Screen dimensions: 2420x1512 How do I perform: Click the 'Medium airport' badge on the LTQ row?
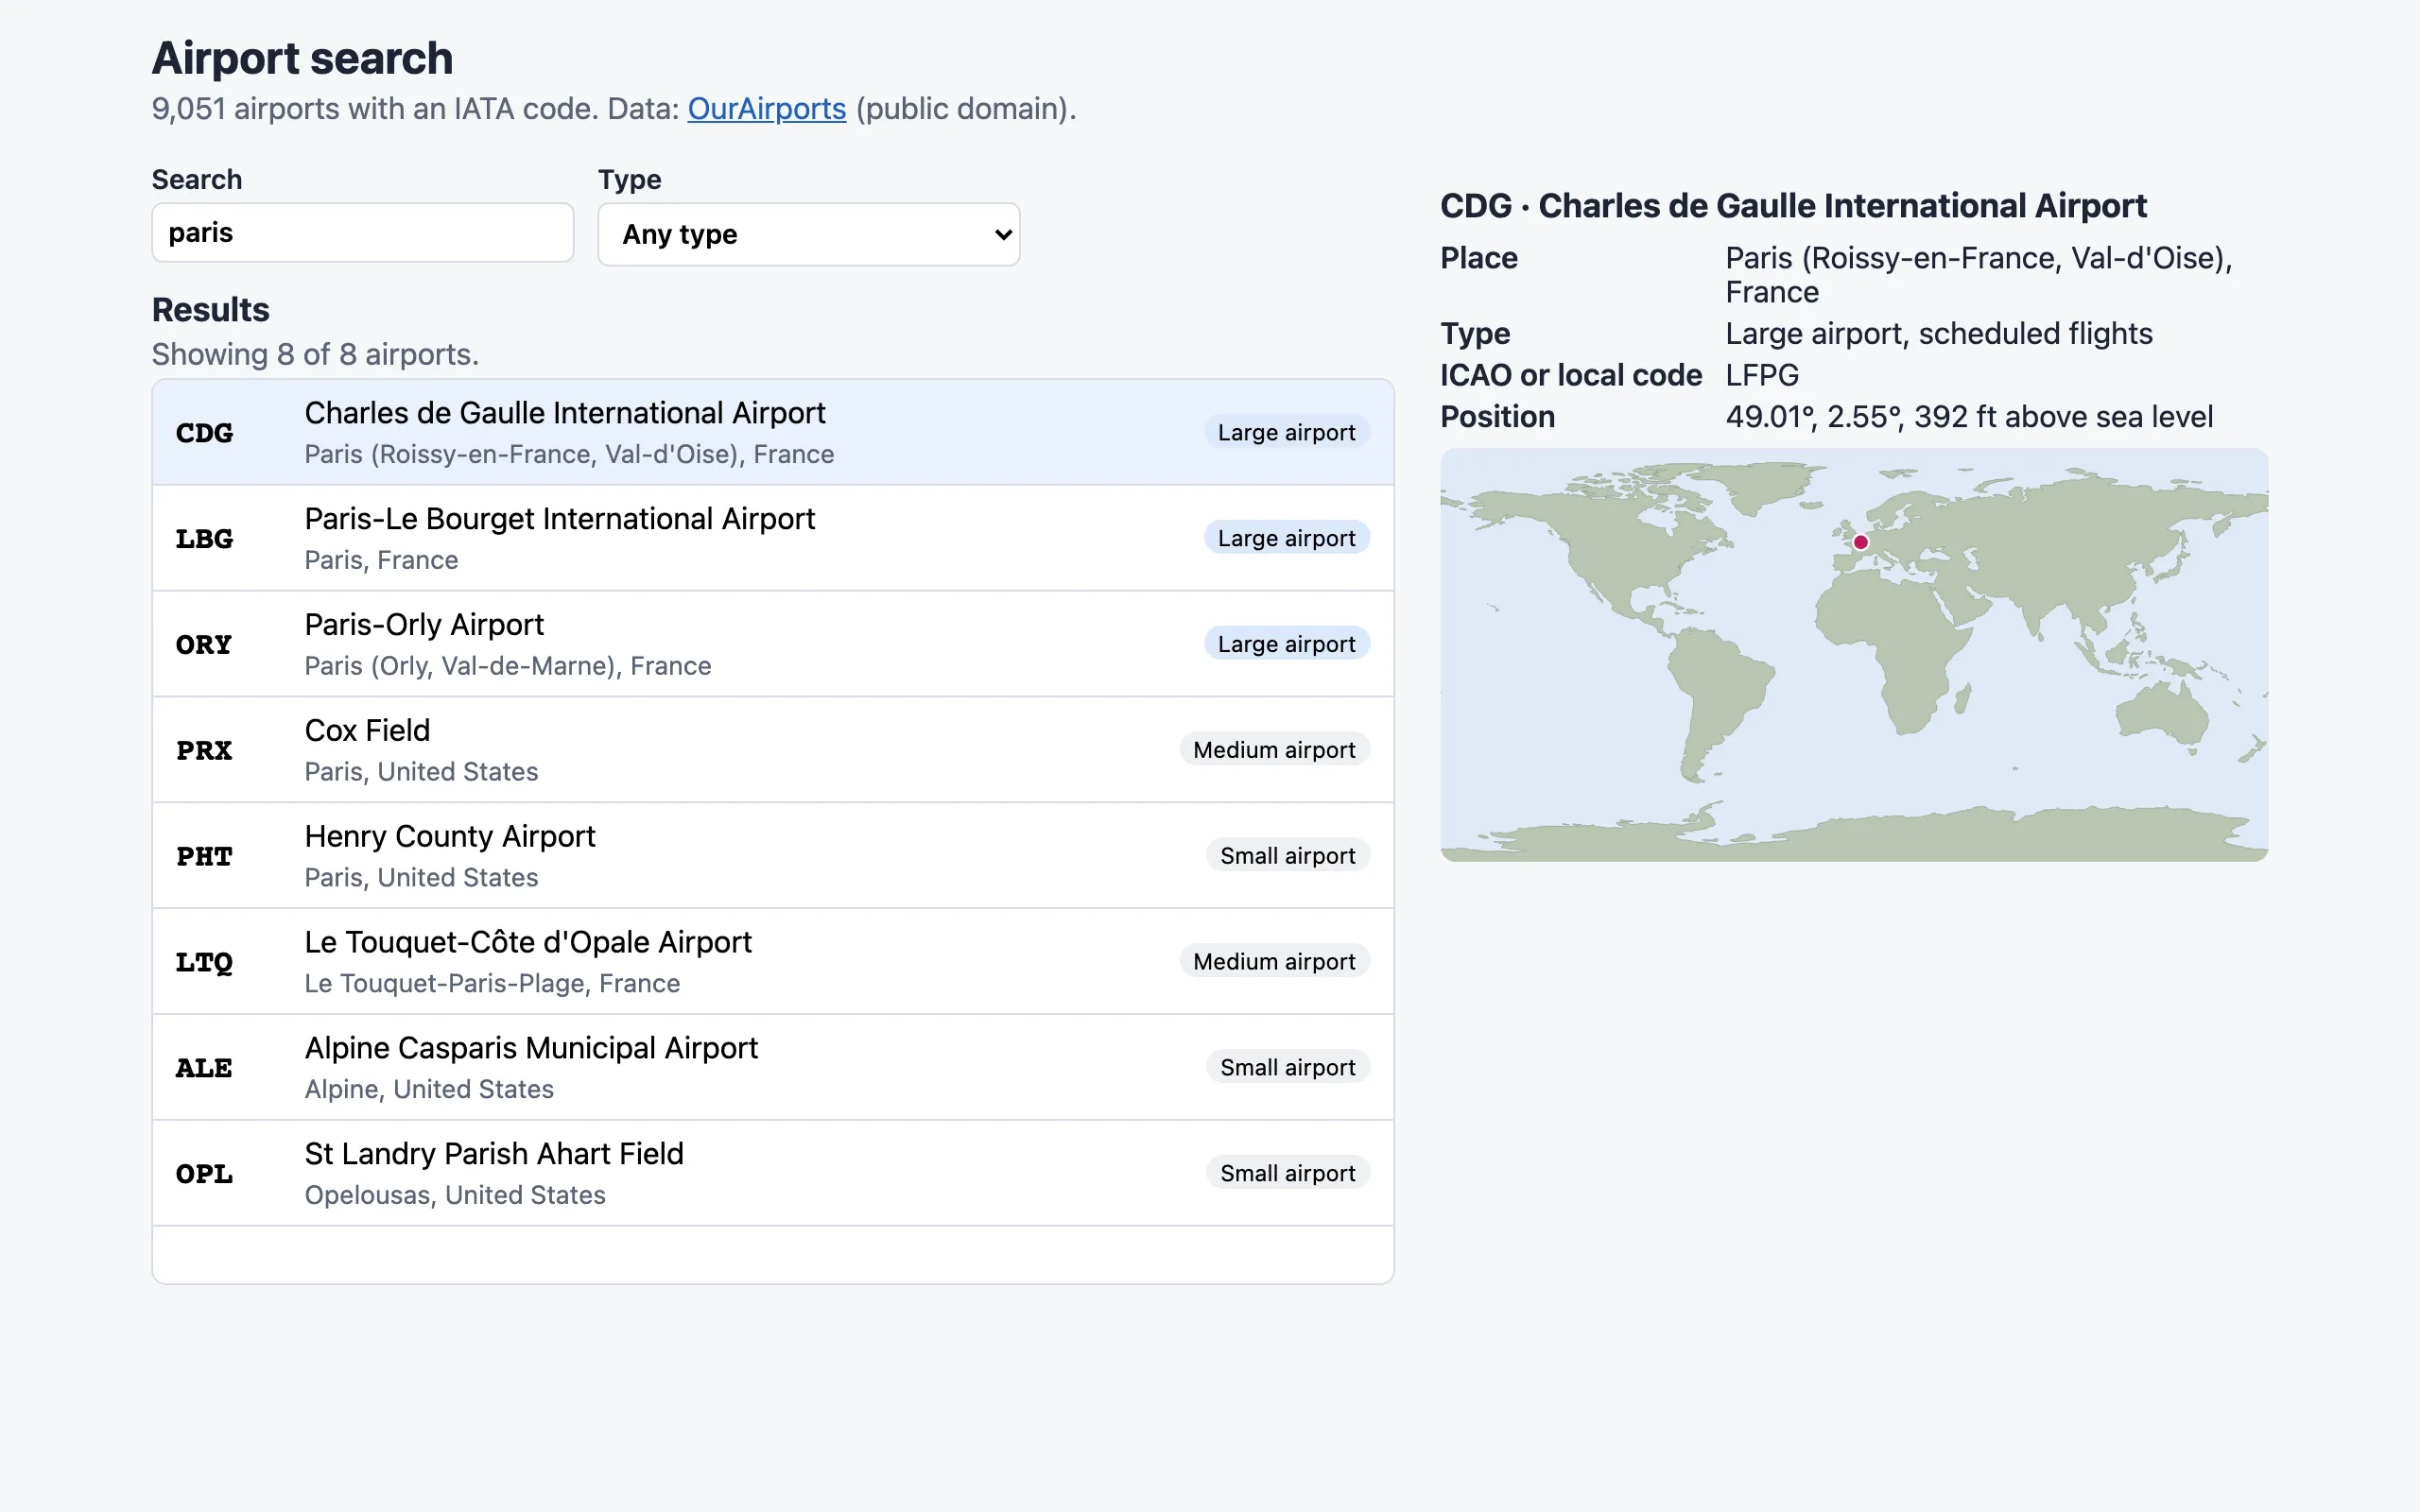[1274, 962]
